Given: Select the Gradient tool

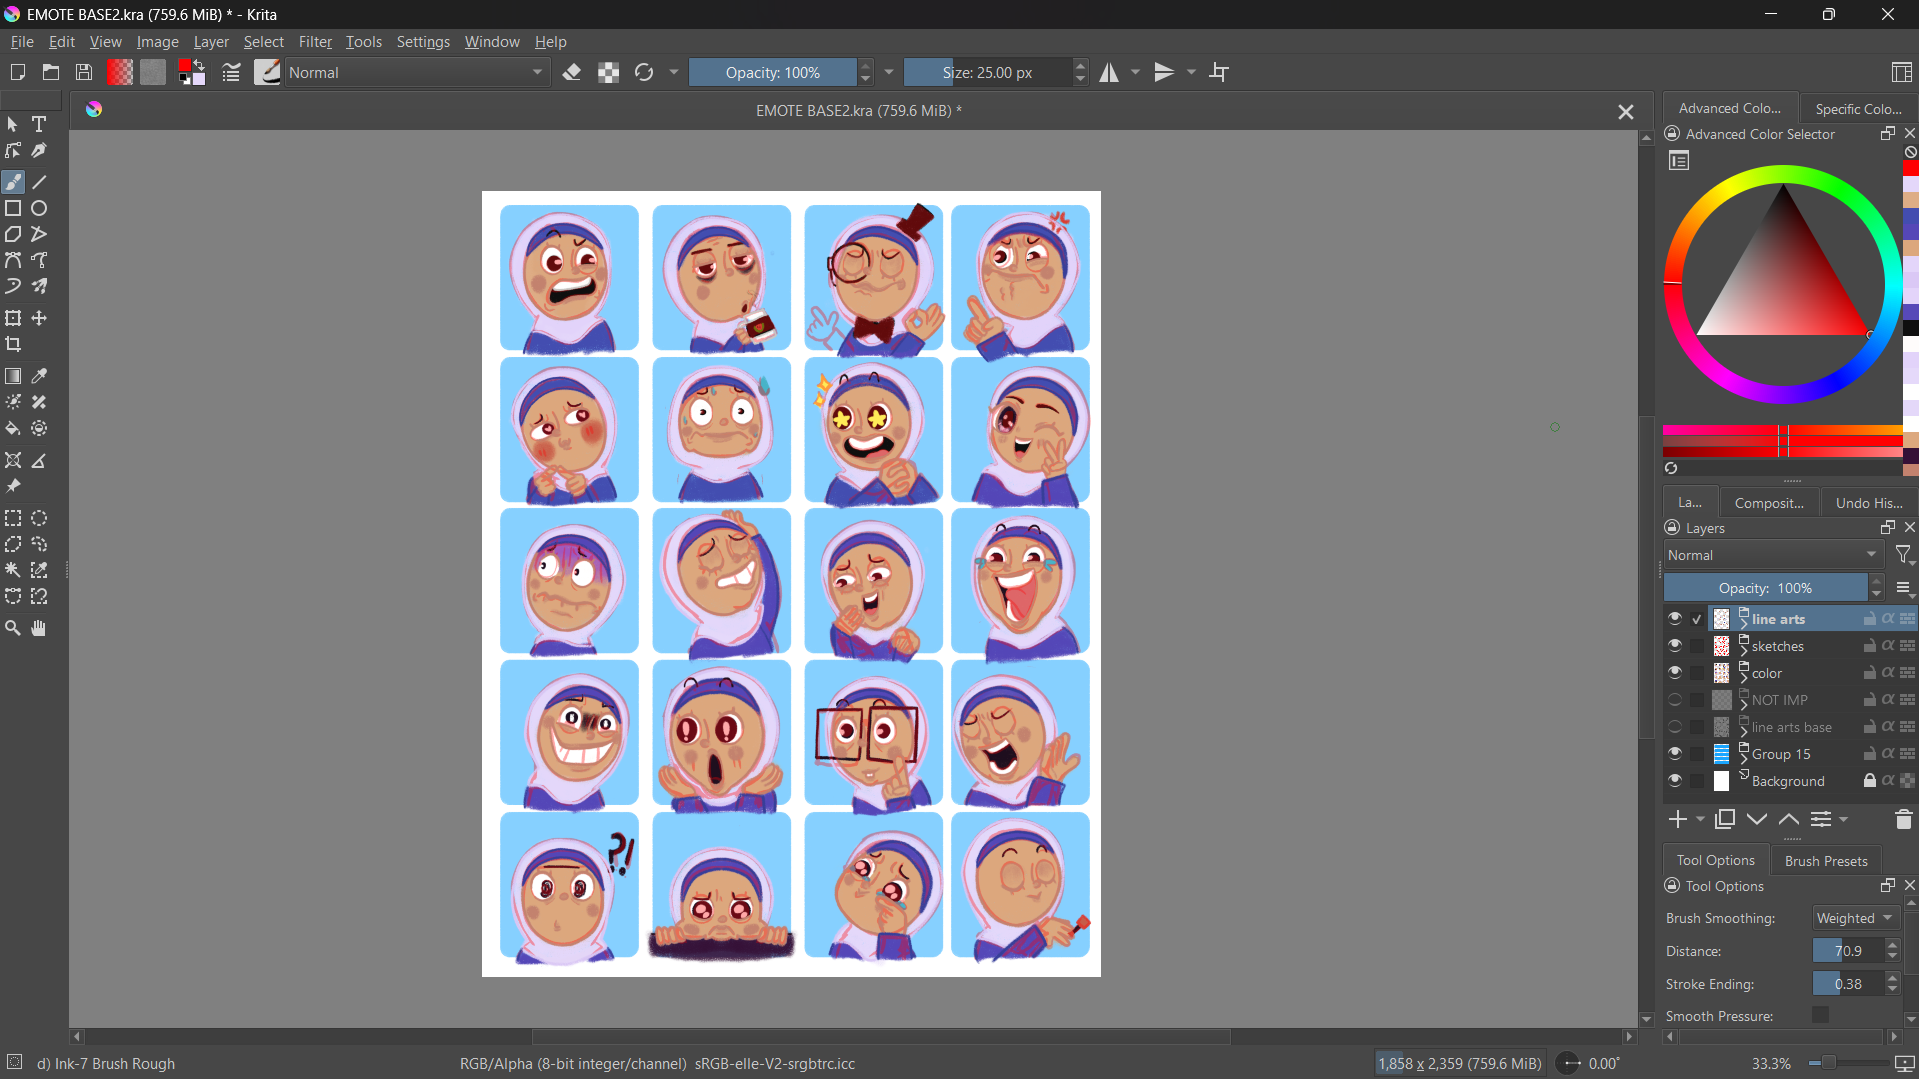Looking at the screenshot, I should point(13,377).
